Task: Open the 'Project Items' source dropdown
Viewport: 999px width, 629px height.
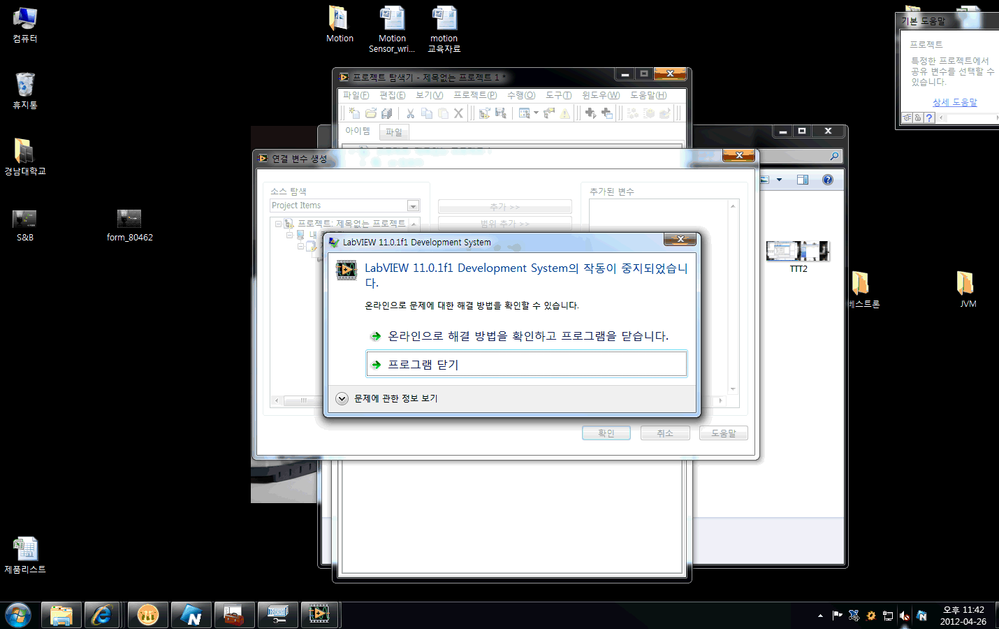Action: click(x=413, y=206)
